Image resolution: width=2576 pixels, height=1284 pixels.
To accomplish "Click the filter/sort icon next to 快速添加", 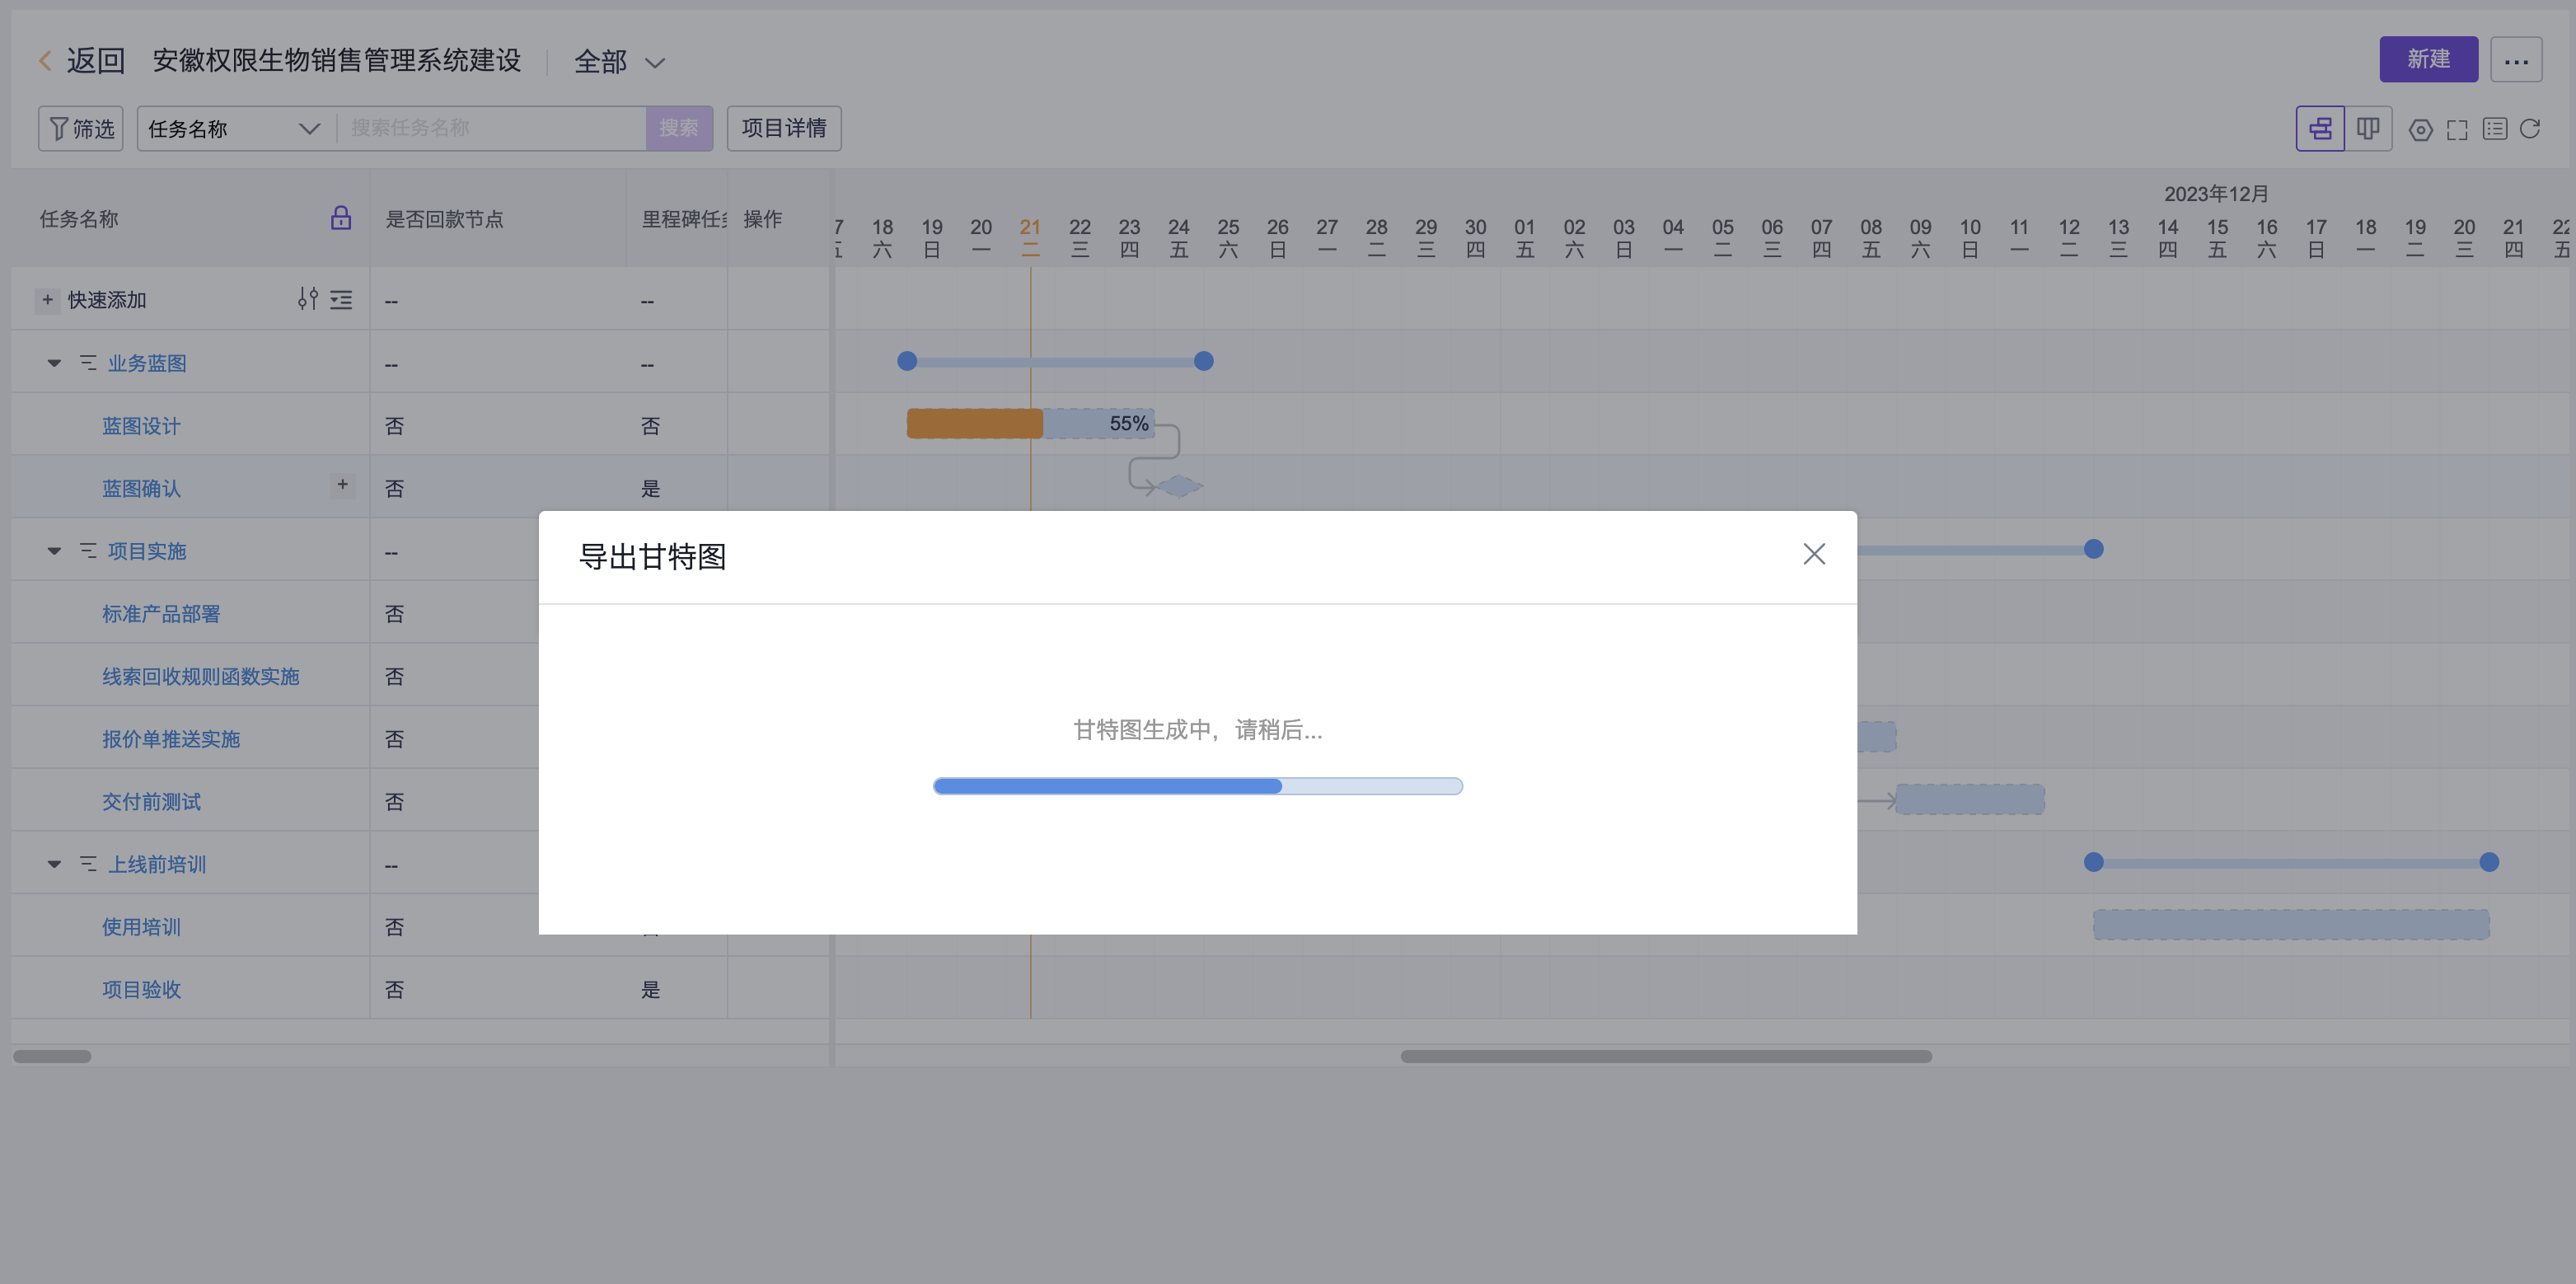I will [x=306, y=299].
